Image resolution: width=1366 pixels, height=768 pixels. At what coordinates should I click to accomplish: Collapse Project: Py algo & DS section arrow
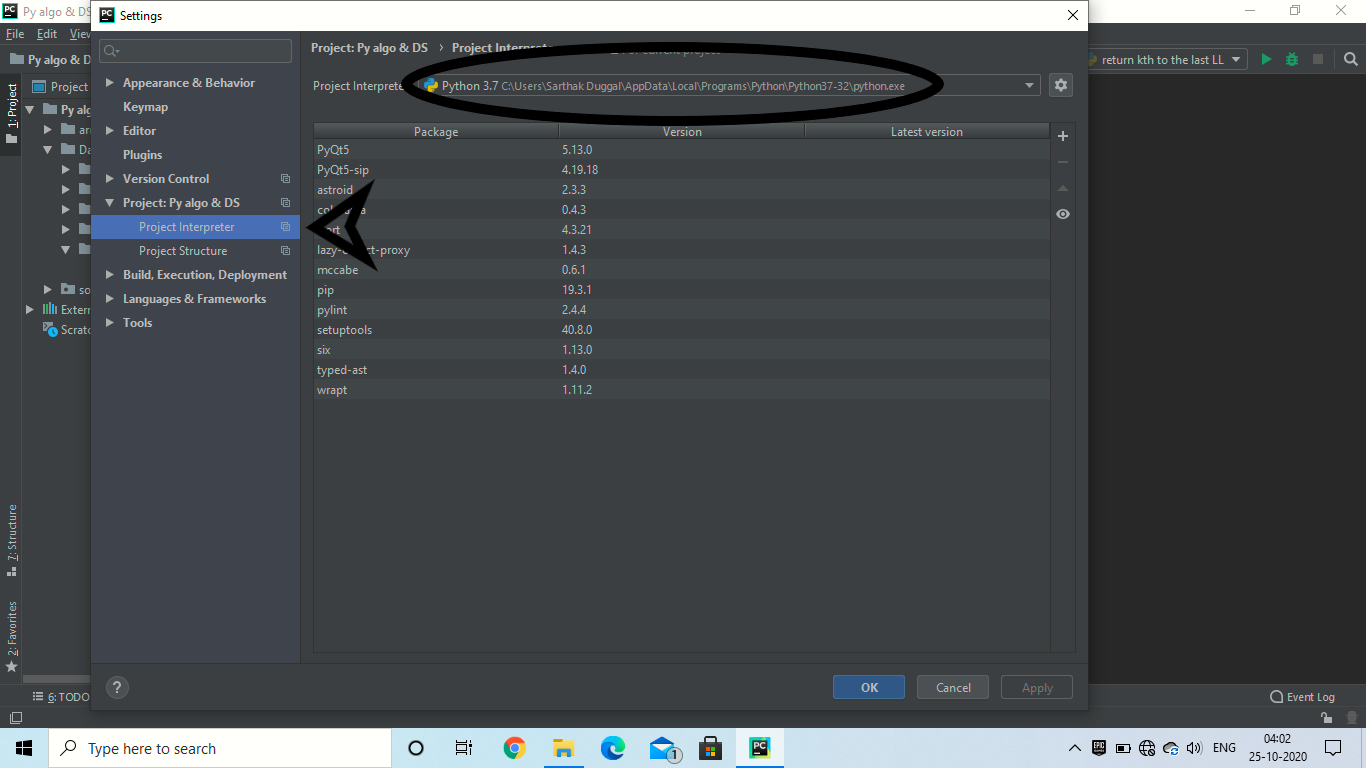(110, 203)
